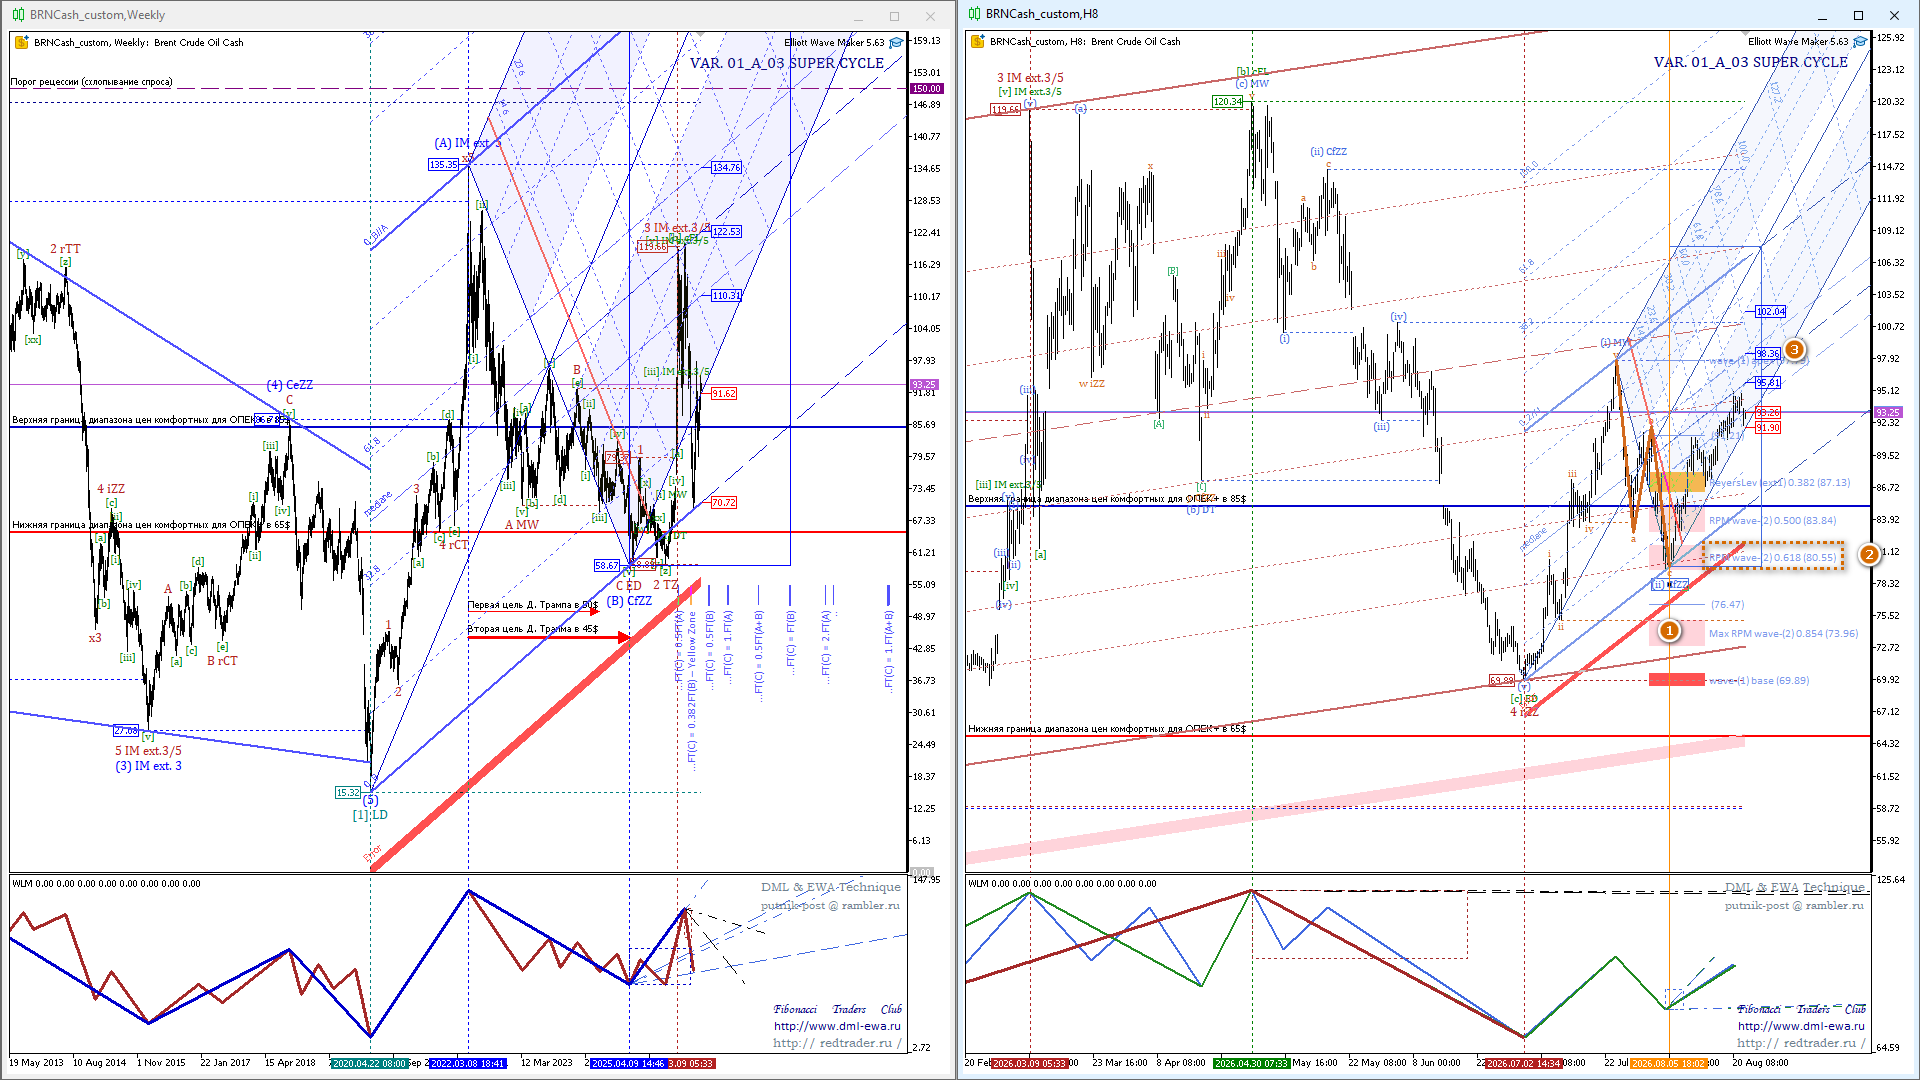Viewport: 1920px width, 1080px height.
Task: Click the green 120.34 price label in H8
Action: pyautogui.click(x=1227, y=102)
